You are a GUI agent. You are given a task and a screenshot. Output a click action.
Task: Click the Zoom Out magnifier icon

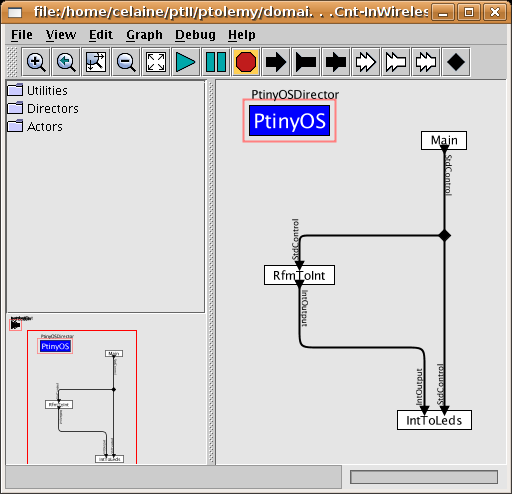click(x=126, y=62)
